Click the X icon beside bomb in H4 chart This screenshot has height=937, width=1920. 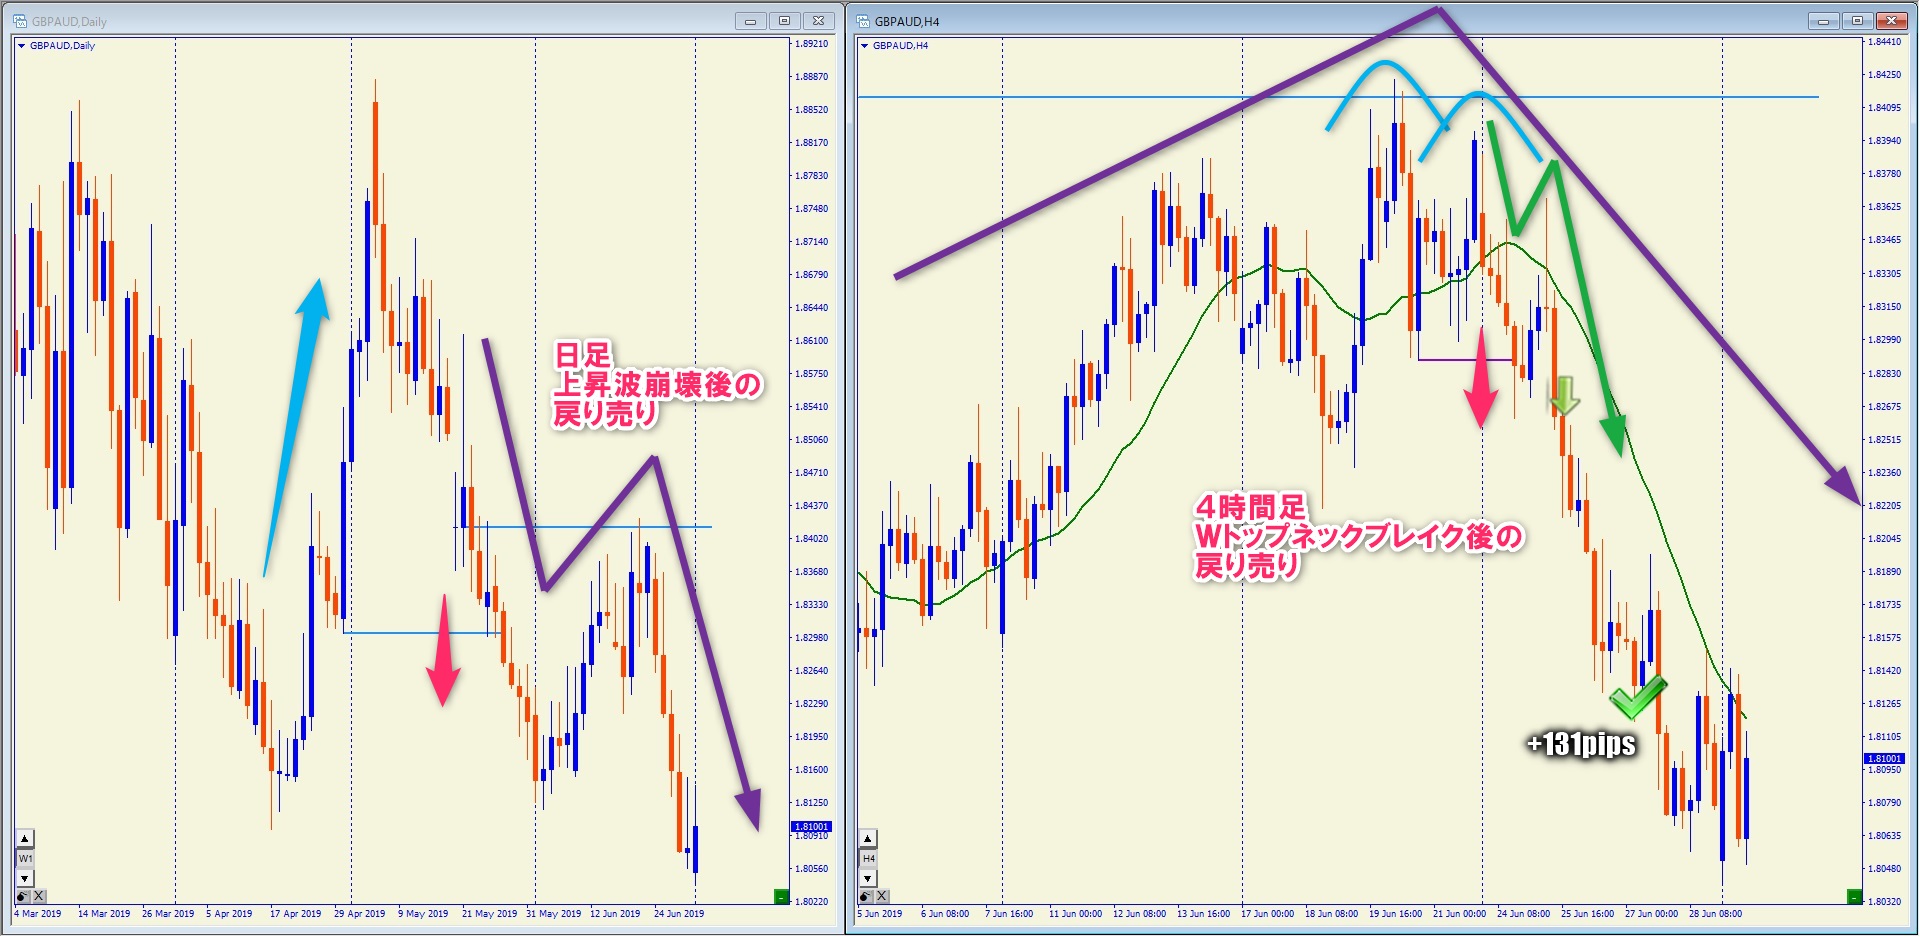[882, 896]
